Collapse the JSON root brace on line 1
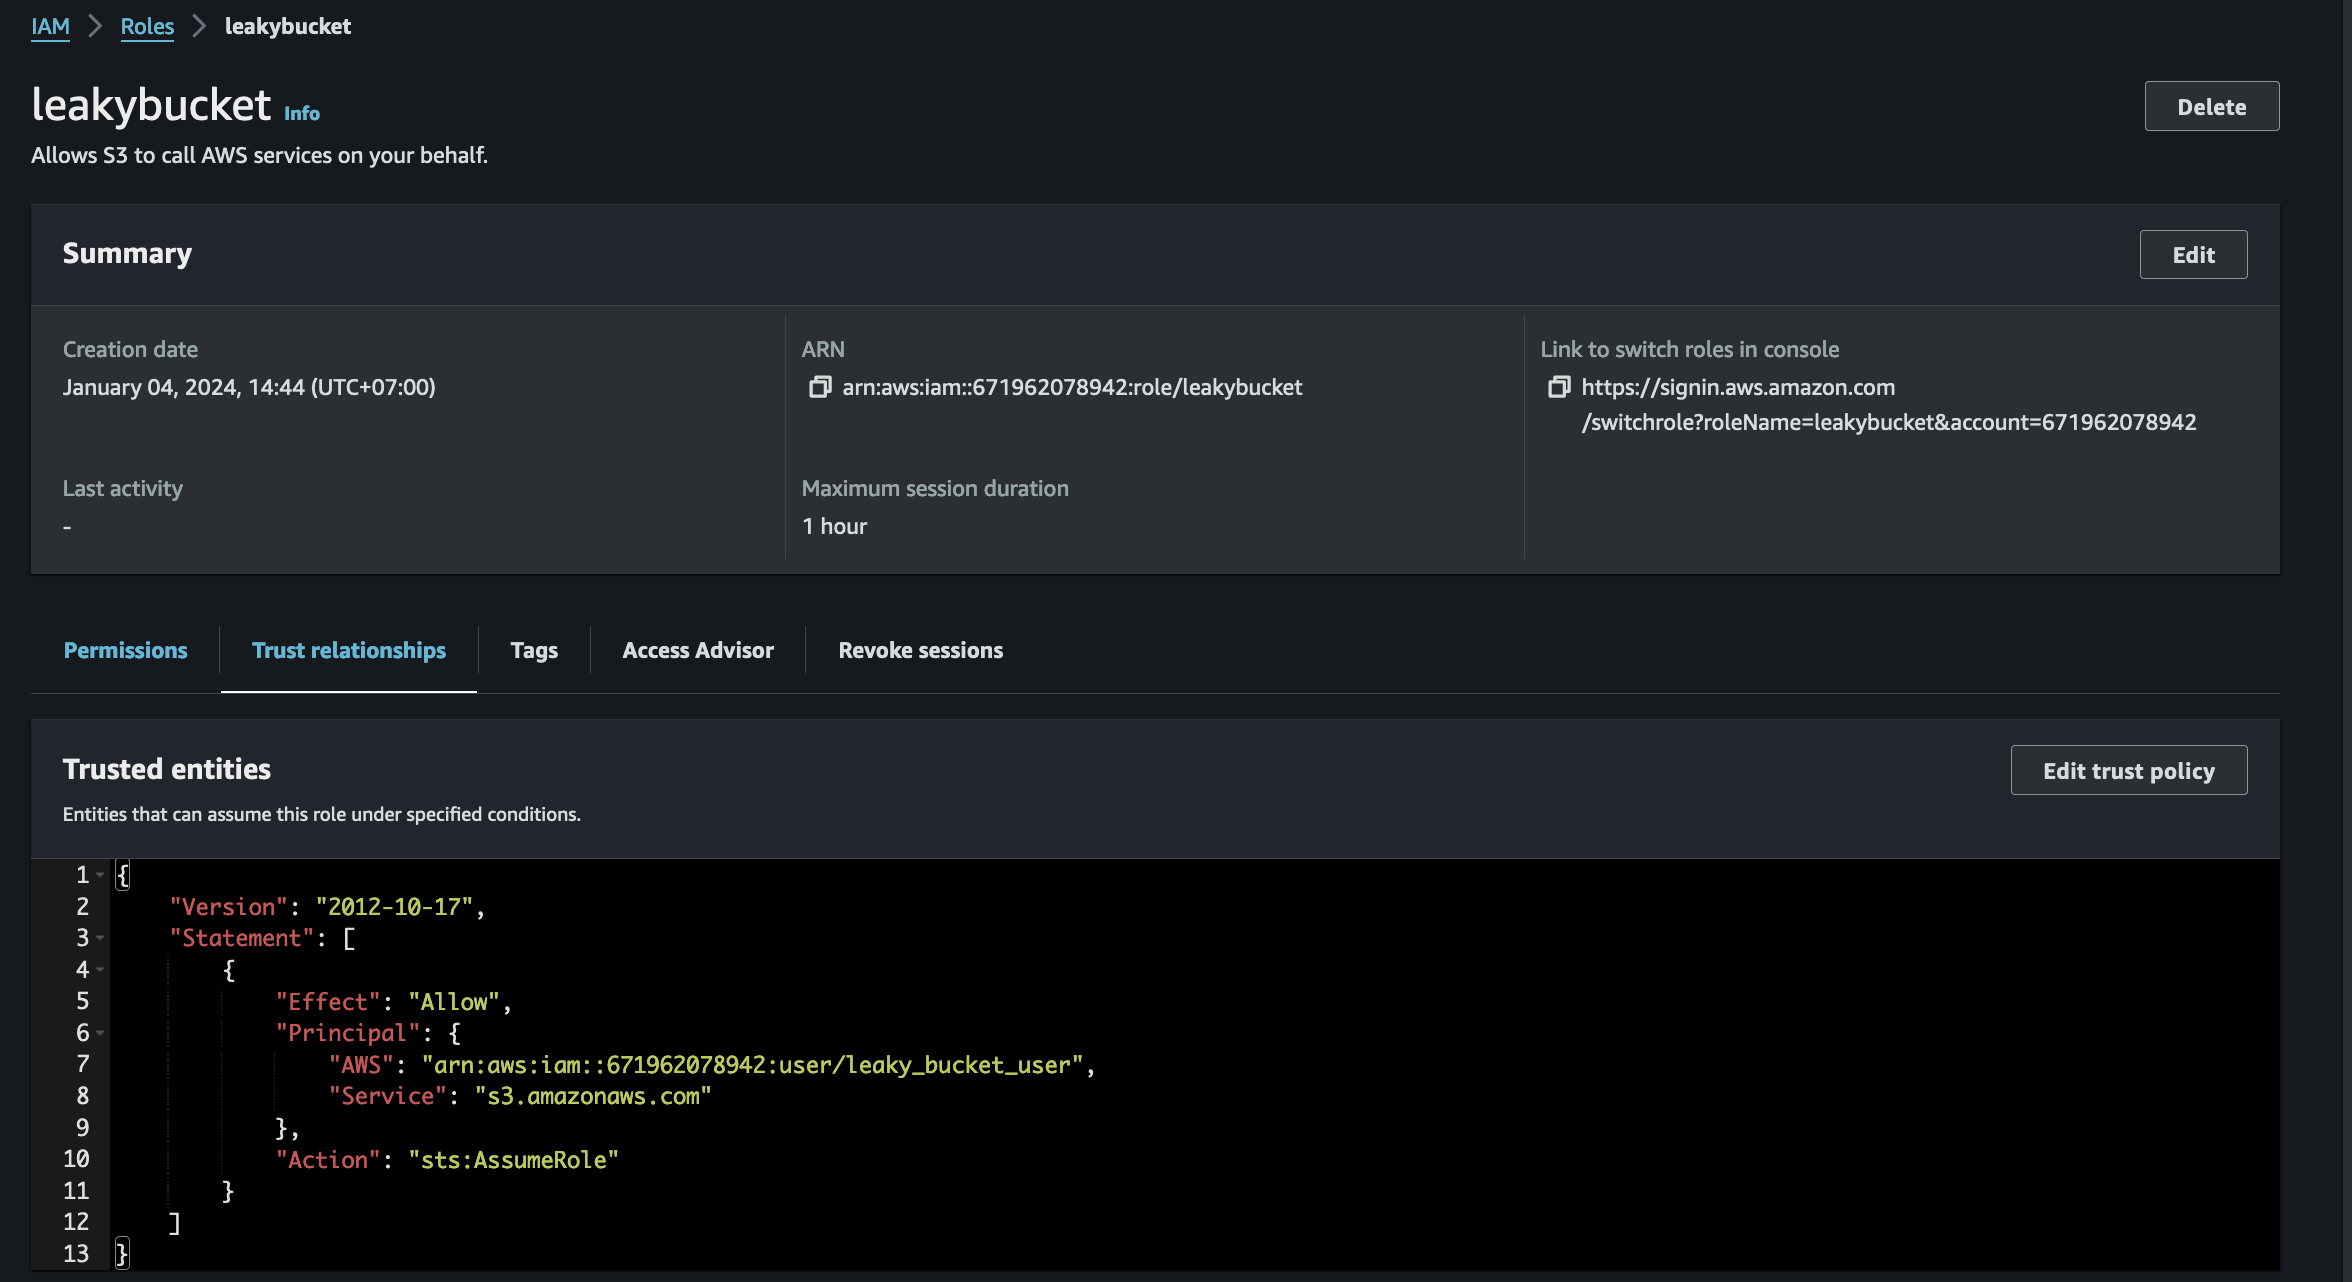 (x=100, y=876)
